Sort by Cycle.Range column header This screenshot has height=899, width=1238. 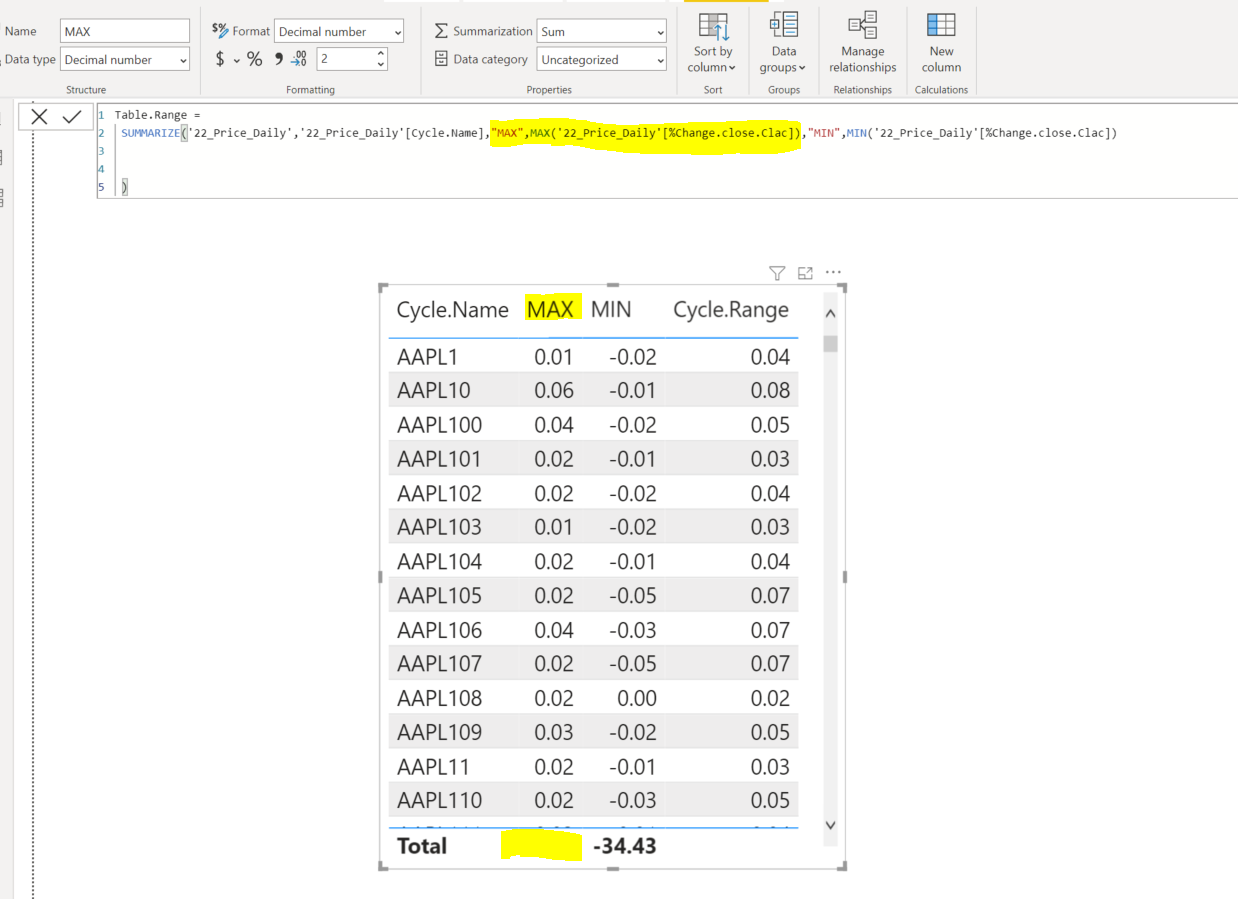(731, 310)
